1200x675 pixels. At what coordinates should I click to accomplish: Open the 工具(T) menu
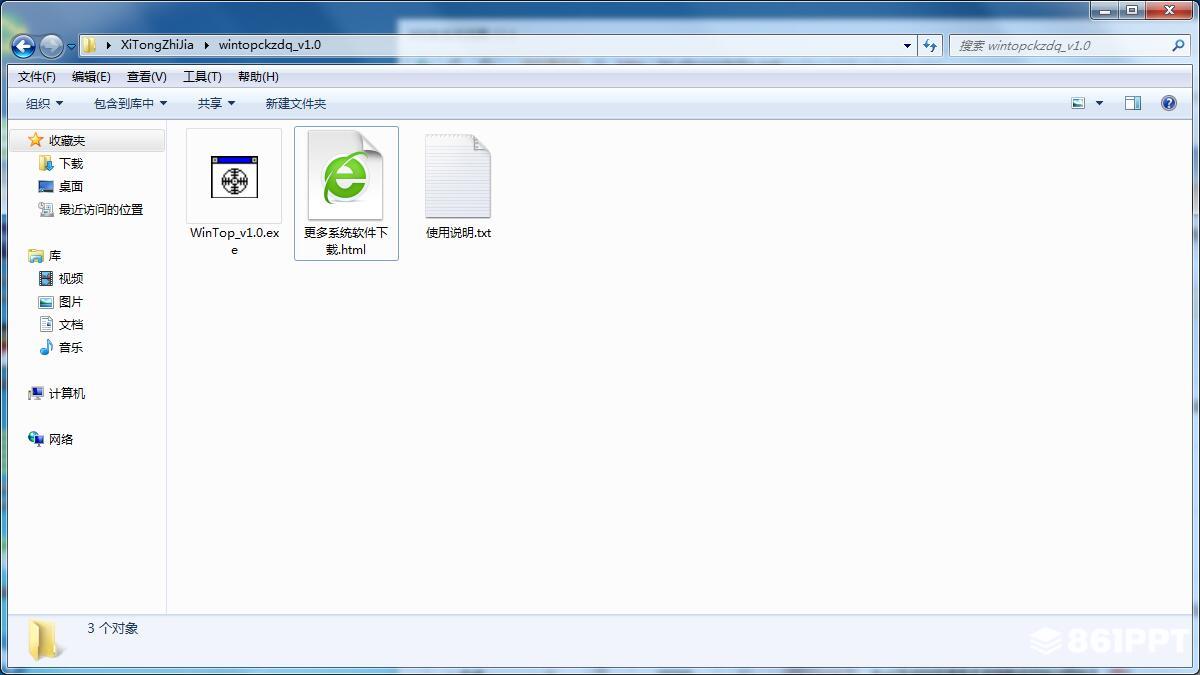pos(201,76)
